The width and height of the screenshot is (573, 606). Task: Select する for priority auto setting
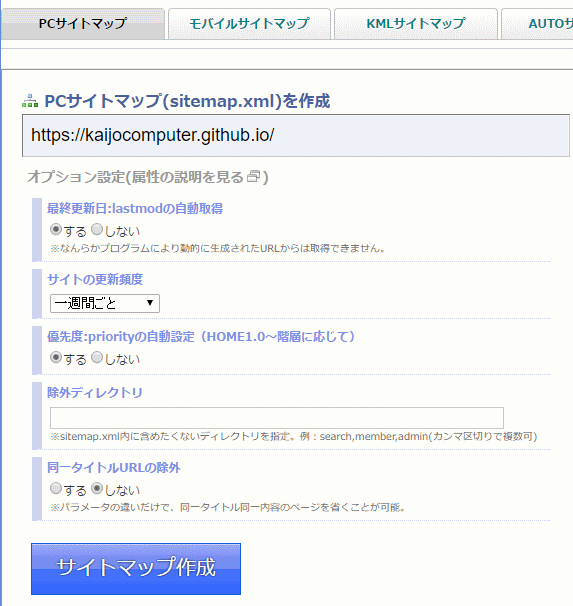click(x=56, y=357)
